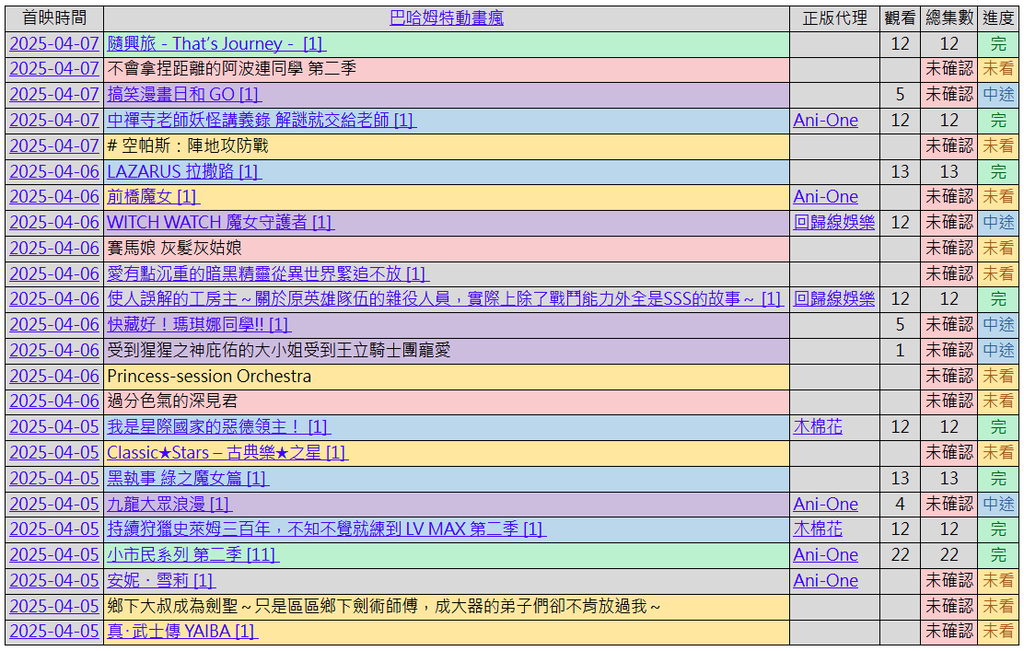Open the 巴哈姆特動畫瘋 header link
The image size is (1024, 651).
(446, 18)
